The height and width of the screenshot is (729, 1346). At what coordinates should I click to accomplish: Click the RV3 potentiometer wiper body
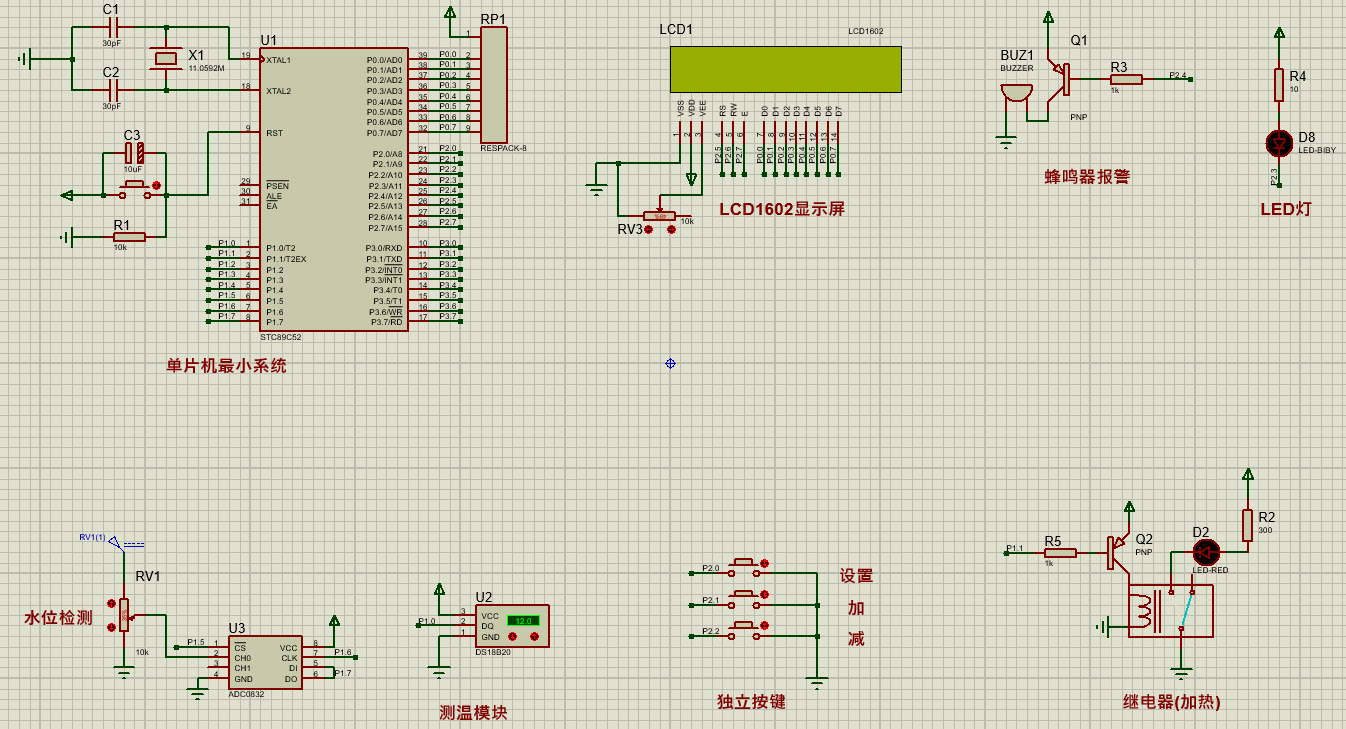pyautogui.click(x=659, y=216)
